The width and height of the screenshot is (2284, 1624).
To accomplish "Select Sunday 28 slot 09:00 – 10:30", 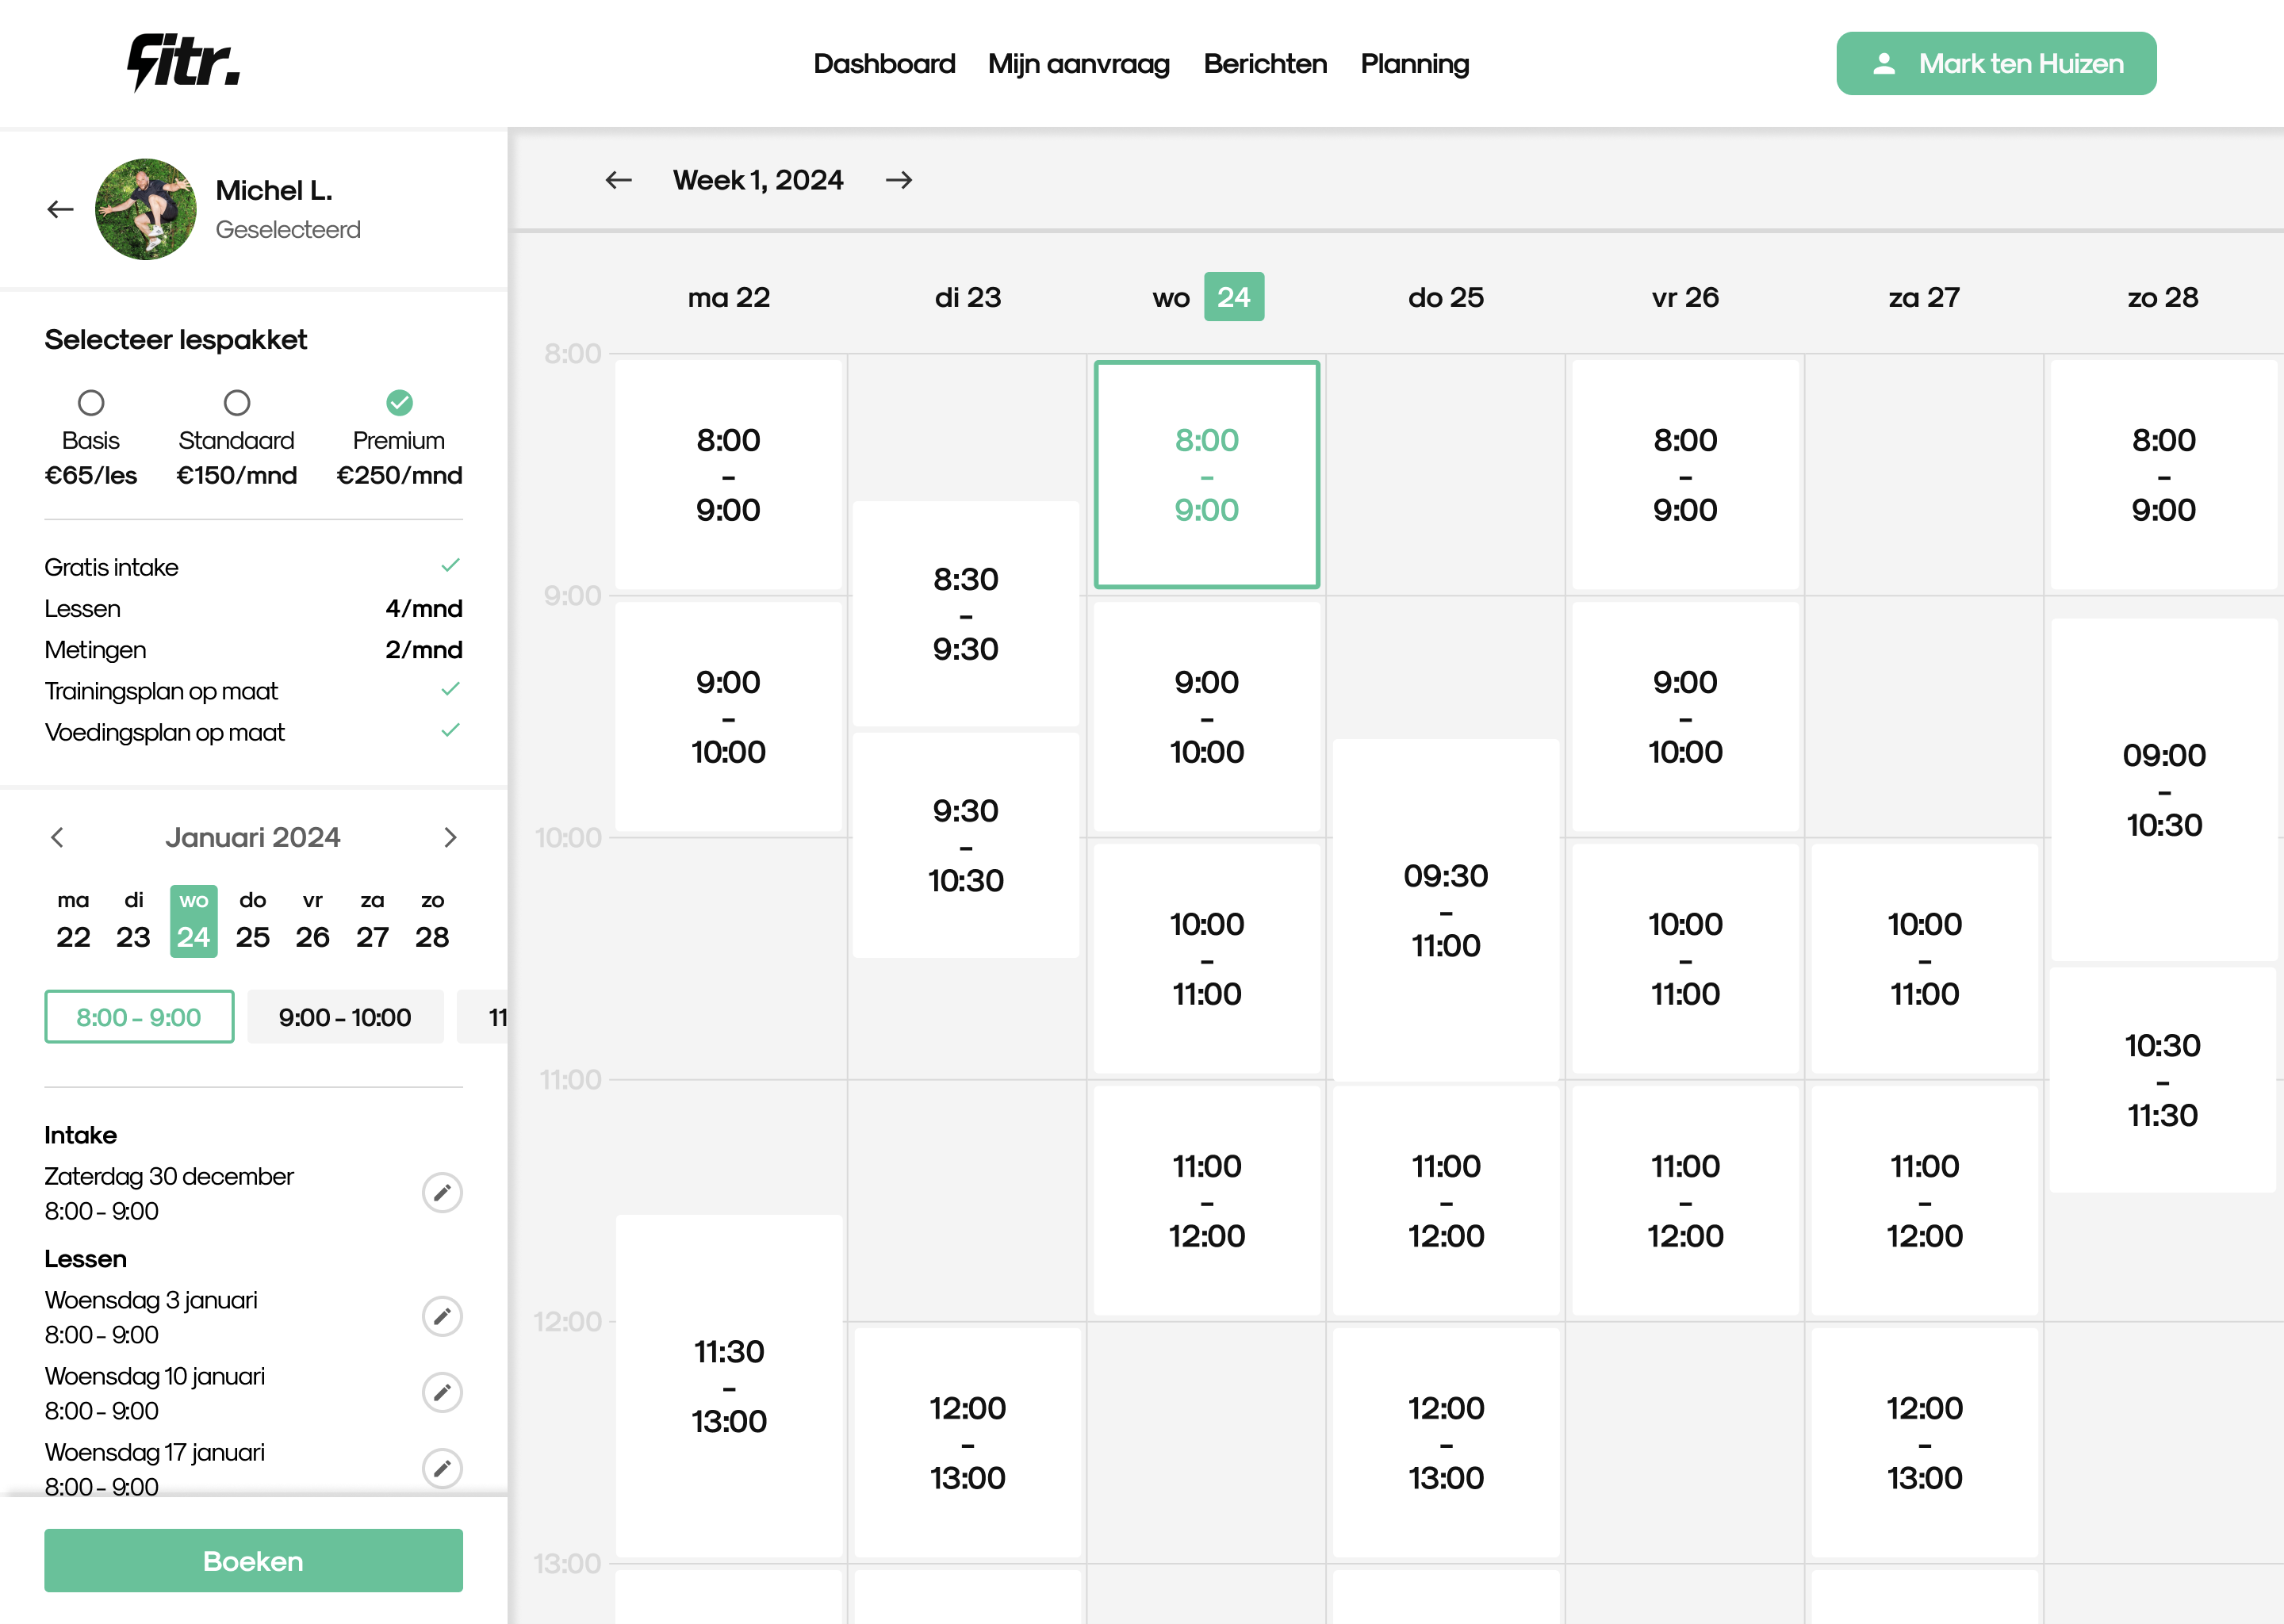I will (x=2164, y=790).
